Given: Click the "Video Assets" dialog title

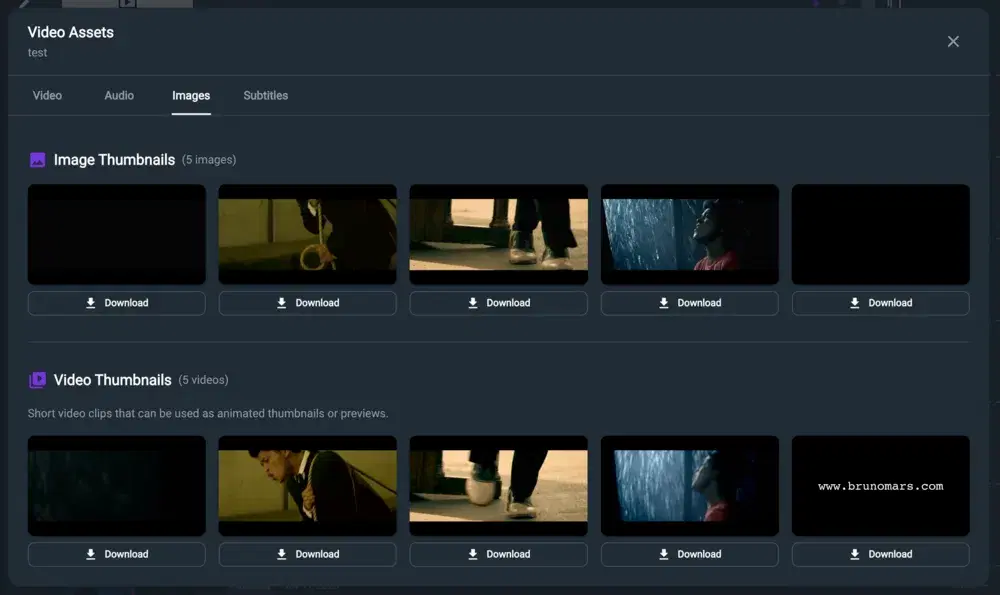Looking at the screenshot, I should point(71,33).
